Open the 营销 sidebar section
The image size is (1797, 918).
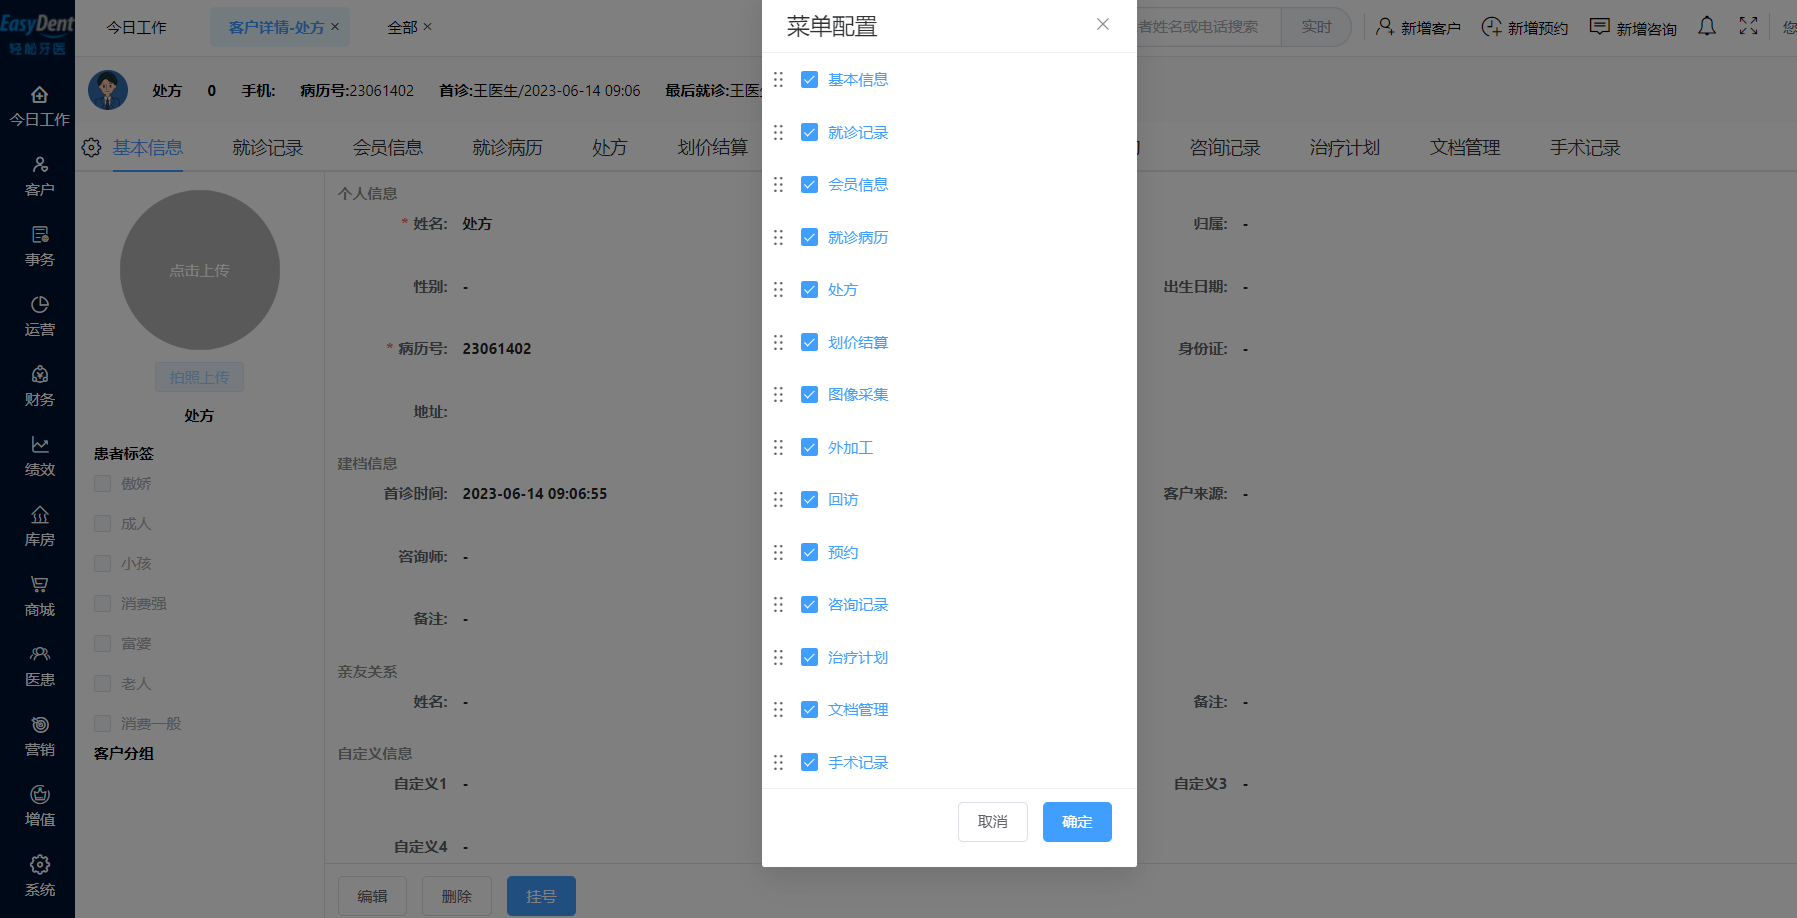point(39,737)
